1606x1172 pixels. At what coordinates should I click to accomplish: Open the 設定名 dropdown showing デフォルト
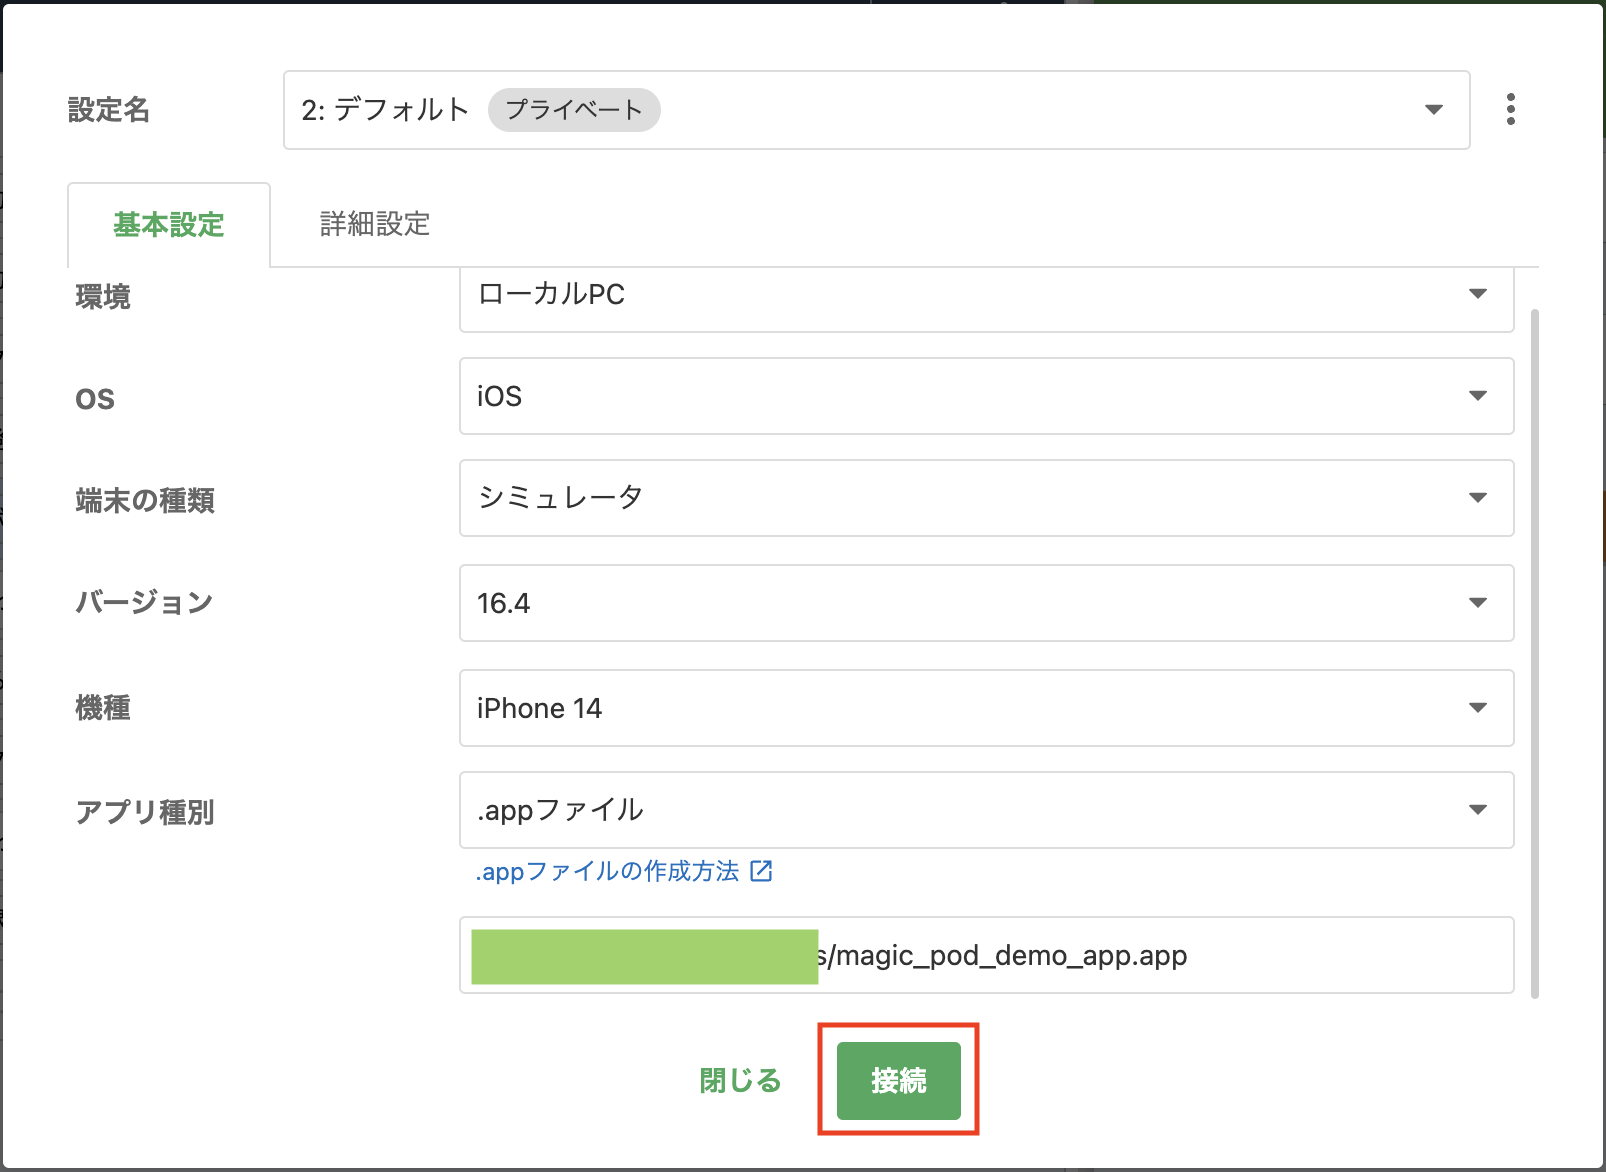[876, 110]
